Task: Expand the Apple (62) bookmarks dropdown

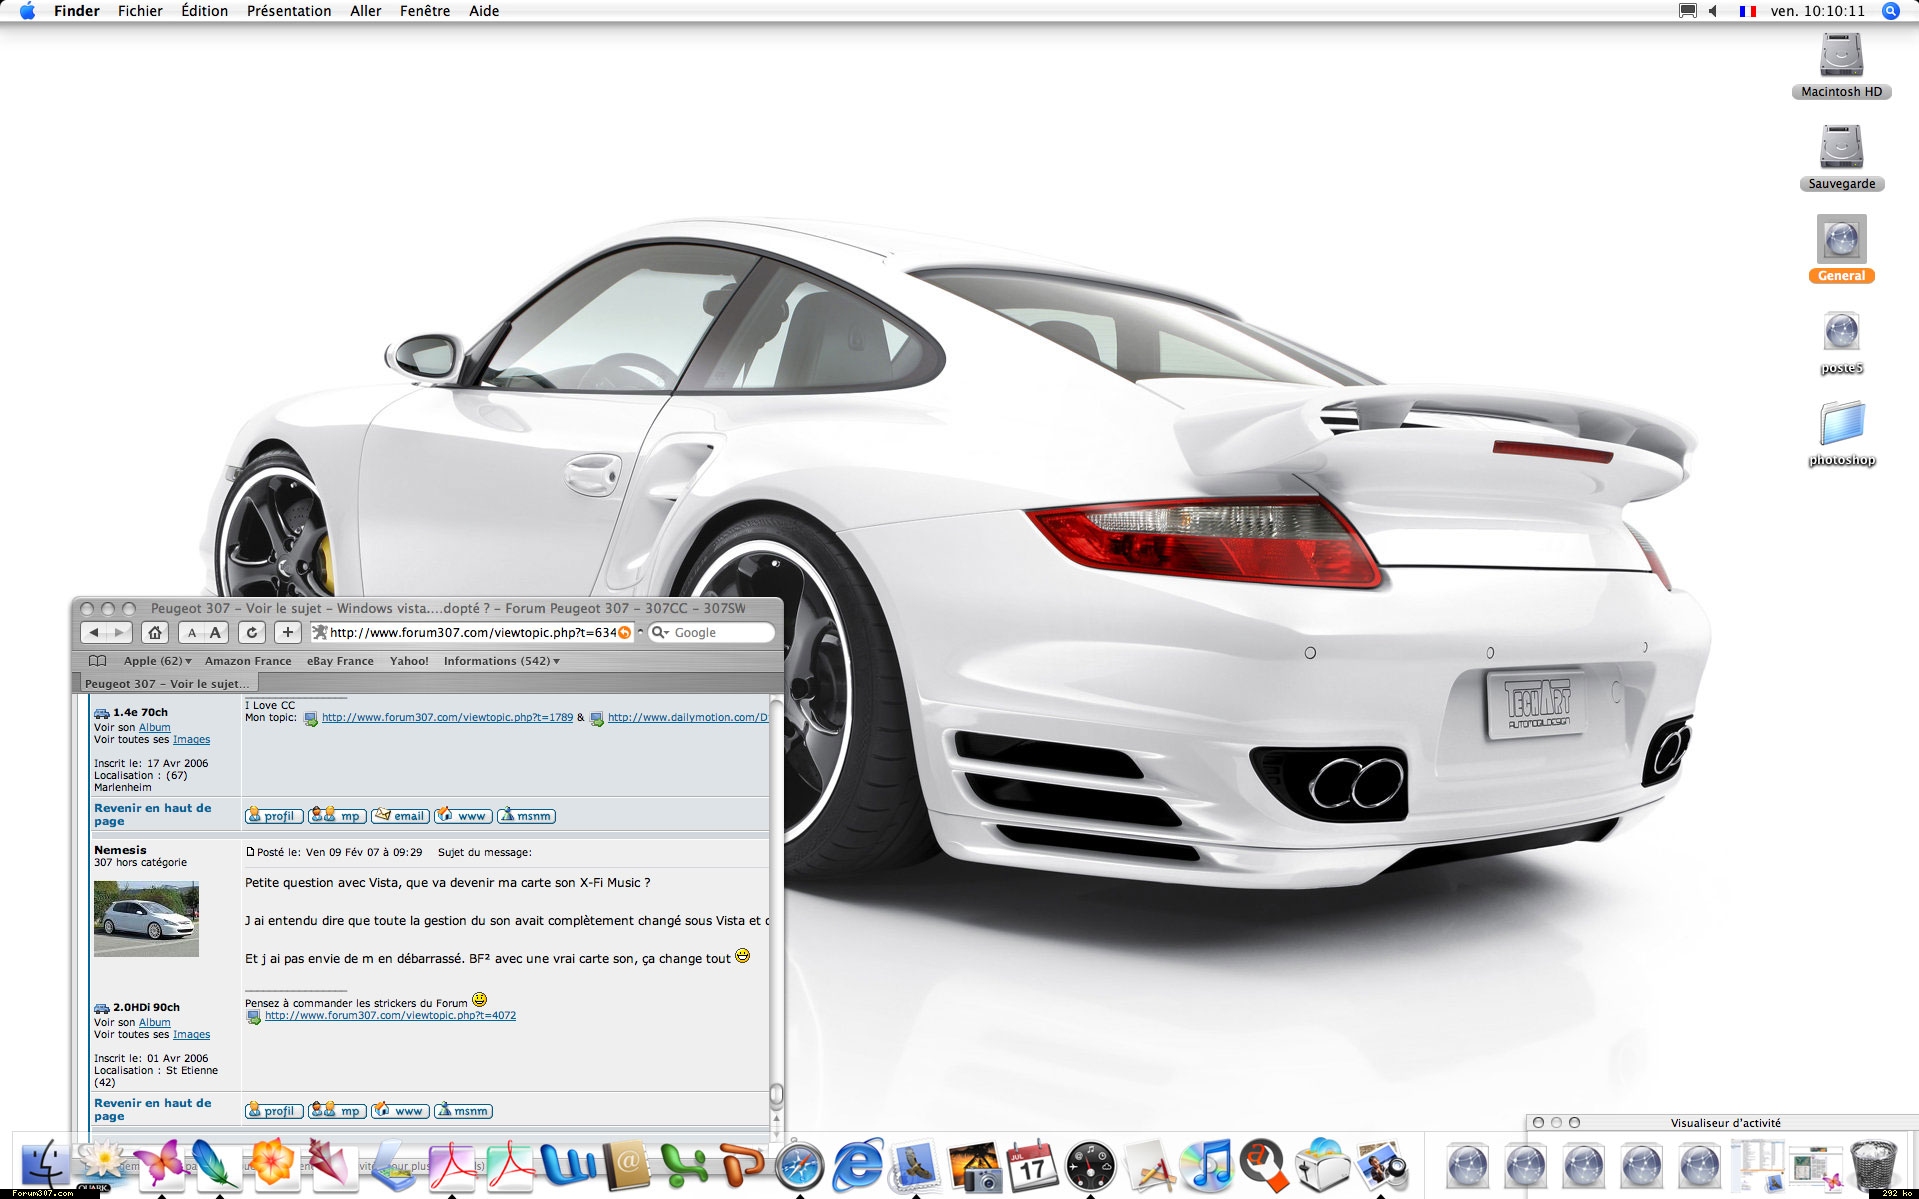Action: [x=157, y=661]
